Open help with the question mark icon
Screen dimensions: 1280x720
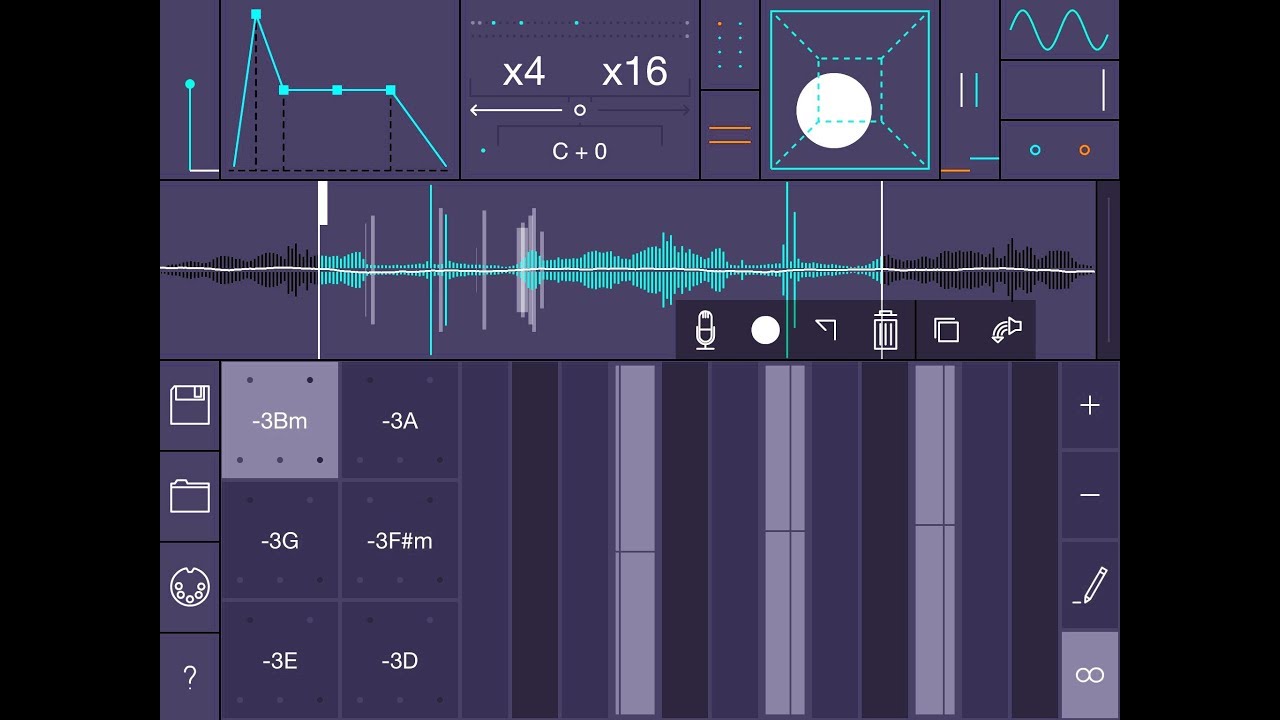[190, 677]
